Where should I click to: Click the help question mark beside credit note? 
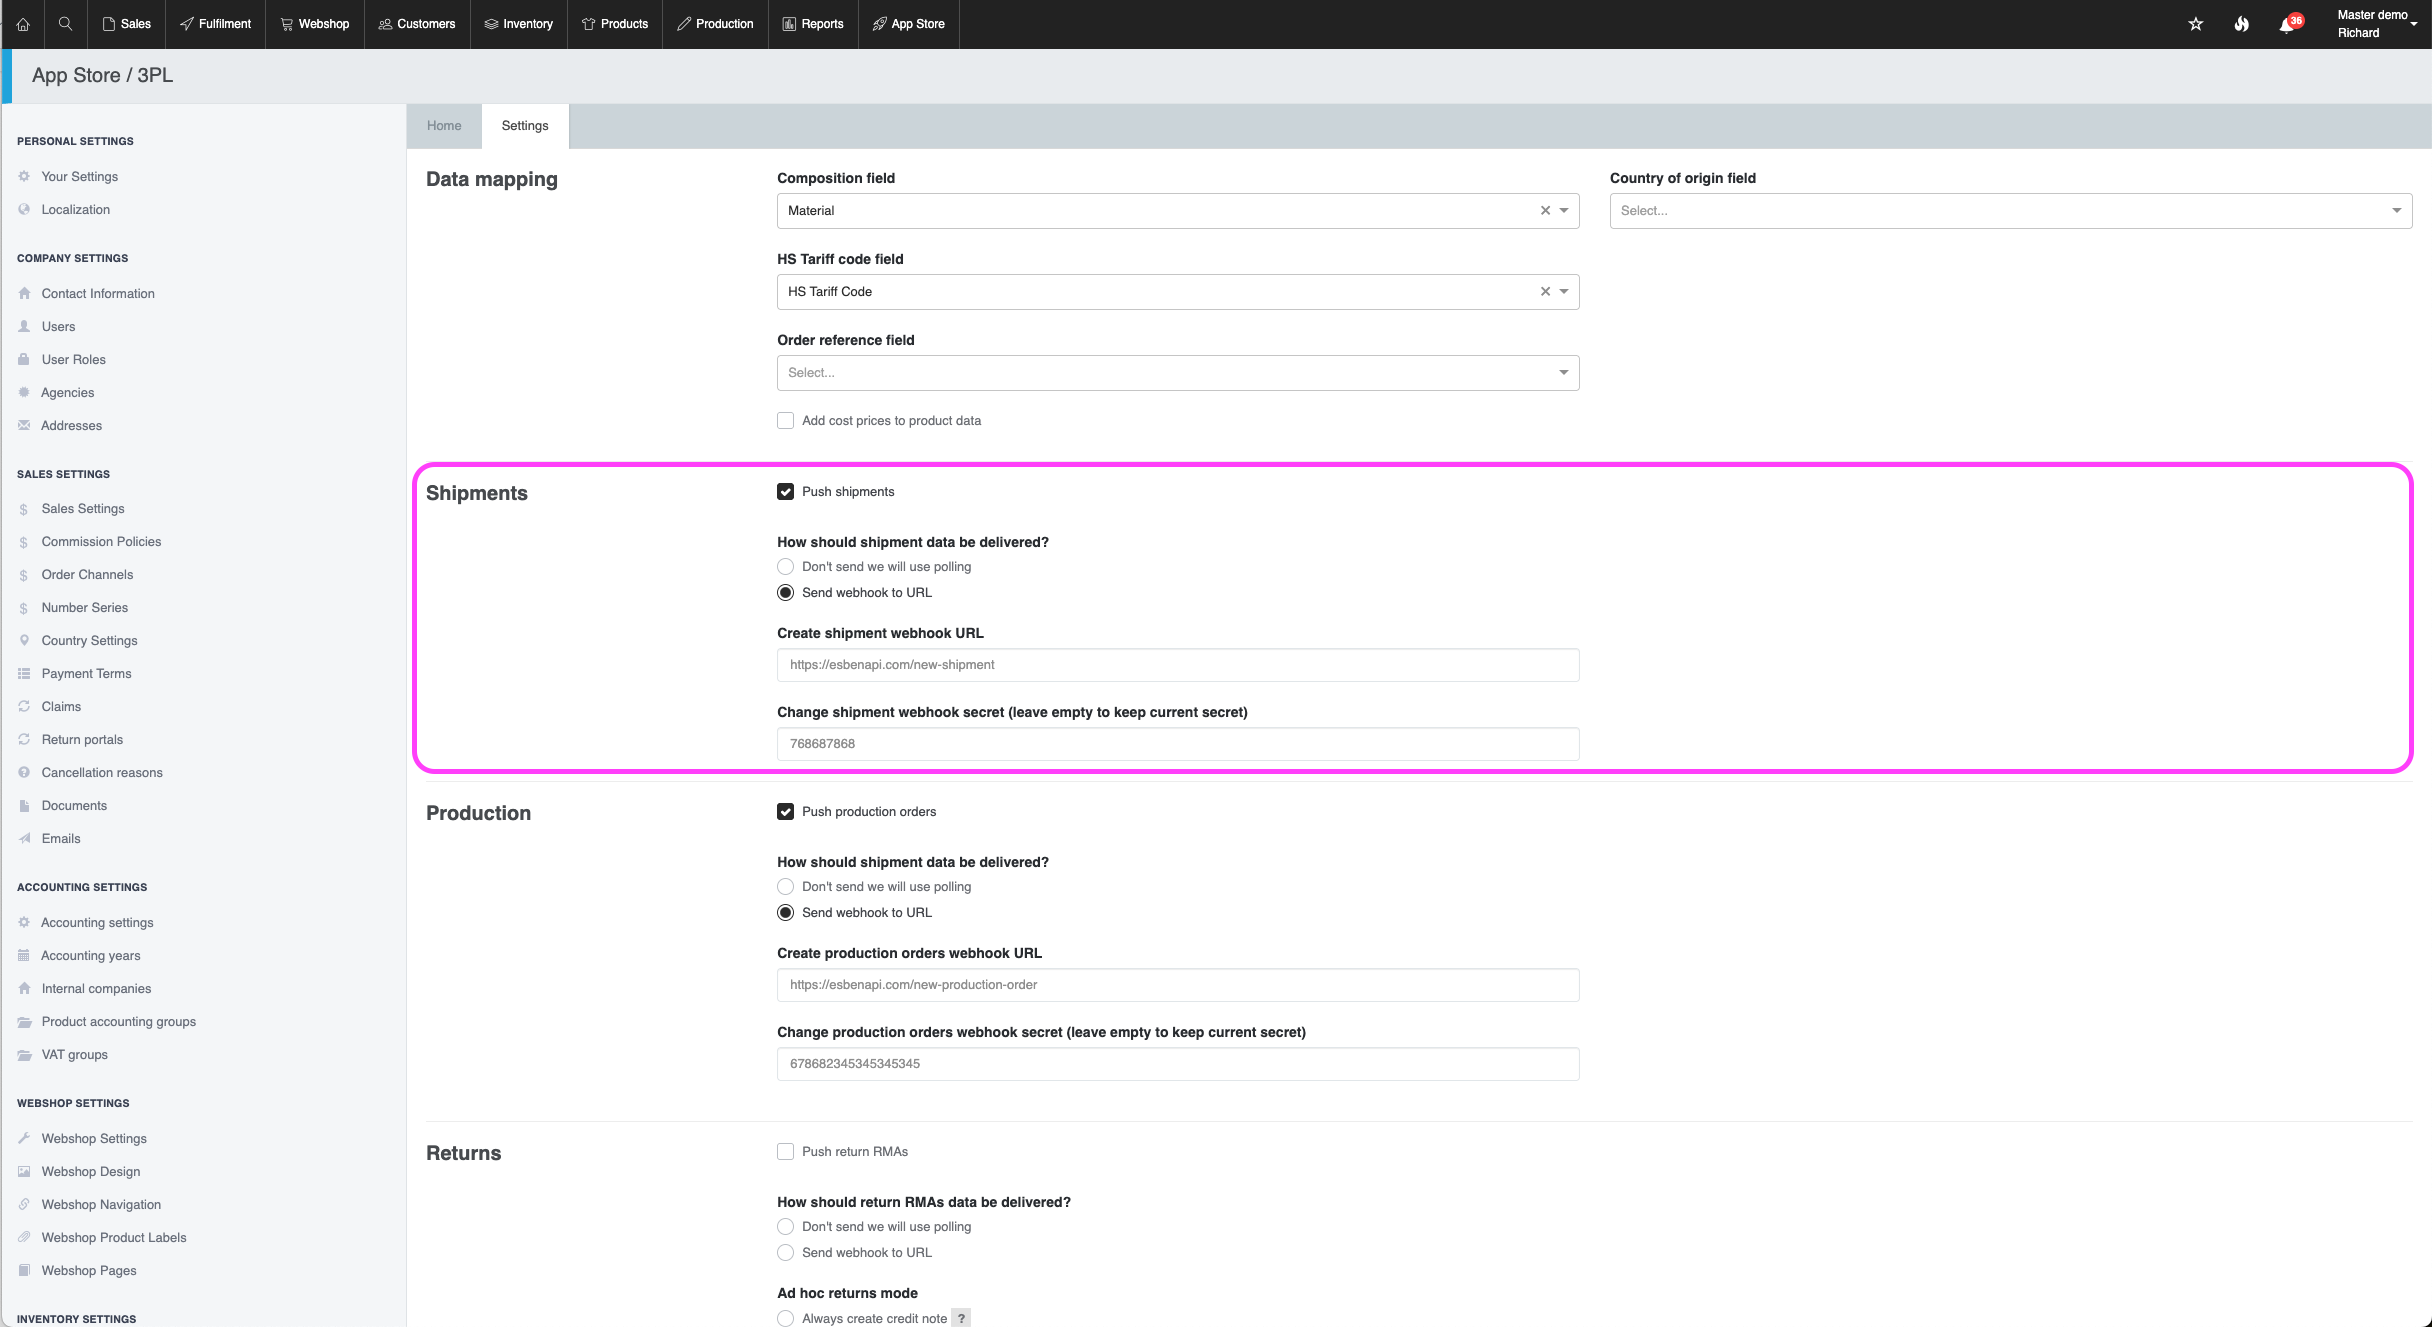click(x=960, y=1318)
